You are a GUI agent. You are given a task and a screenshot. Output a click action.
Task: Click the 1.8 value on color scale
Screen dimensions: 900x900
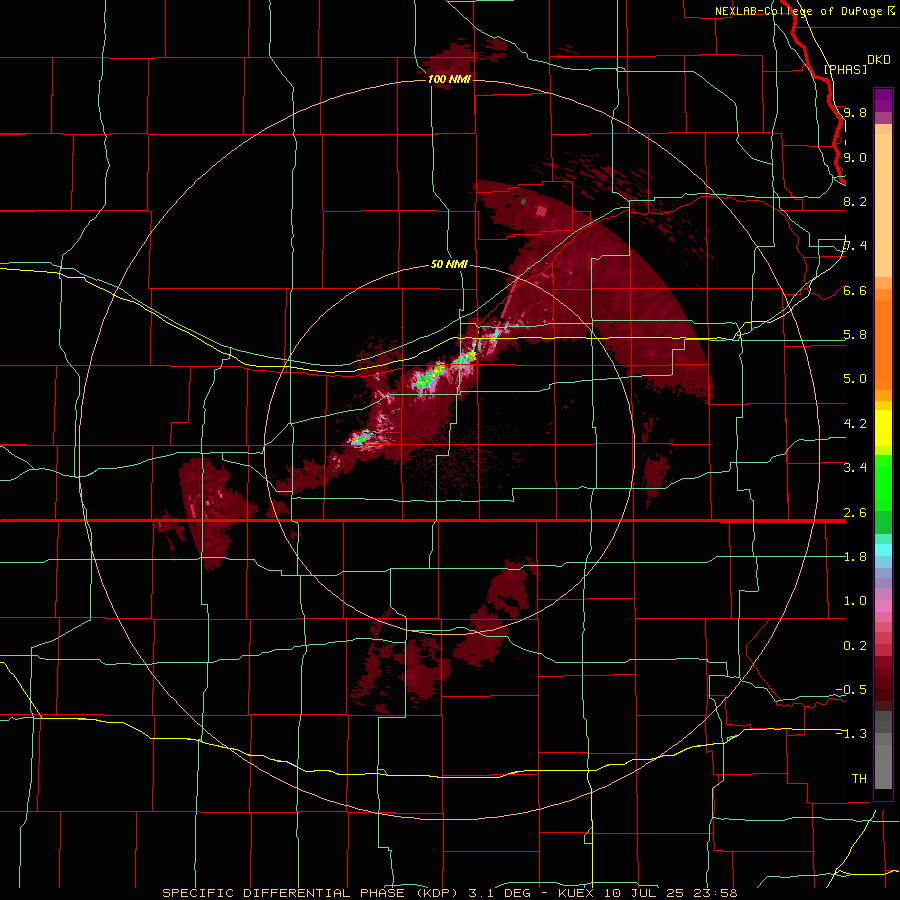pos(855,557)
